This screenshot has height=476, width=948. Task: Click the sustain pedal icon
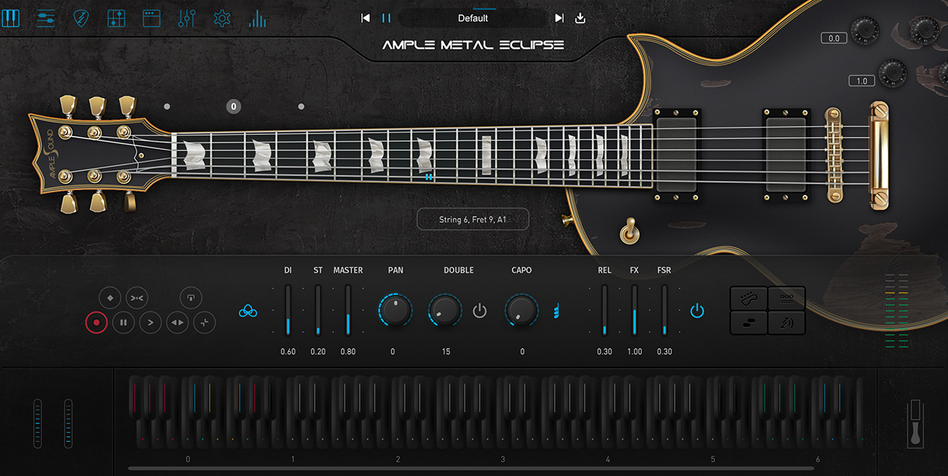[915, 424]
